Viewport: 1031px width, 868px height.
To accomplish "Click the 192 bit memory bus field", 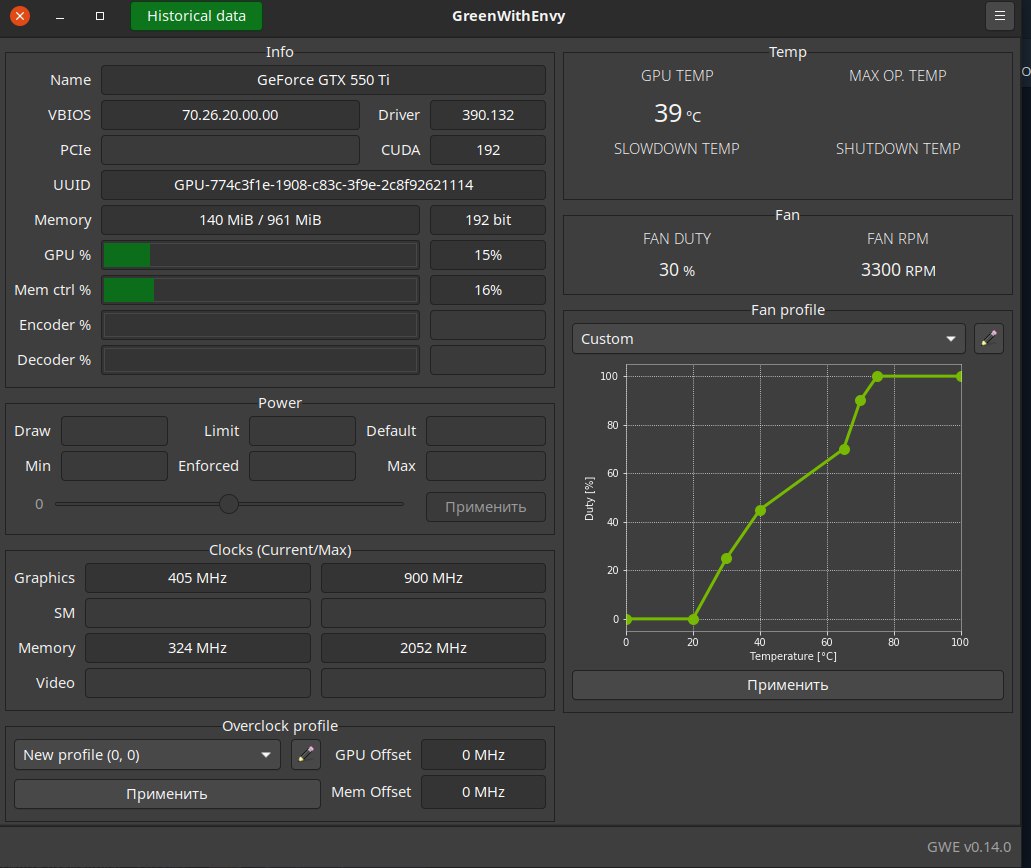I will click(487, 220).
